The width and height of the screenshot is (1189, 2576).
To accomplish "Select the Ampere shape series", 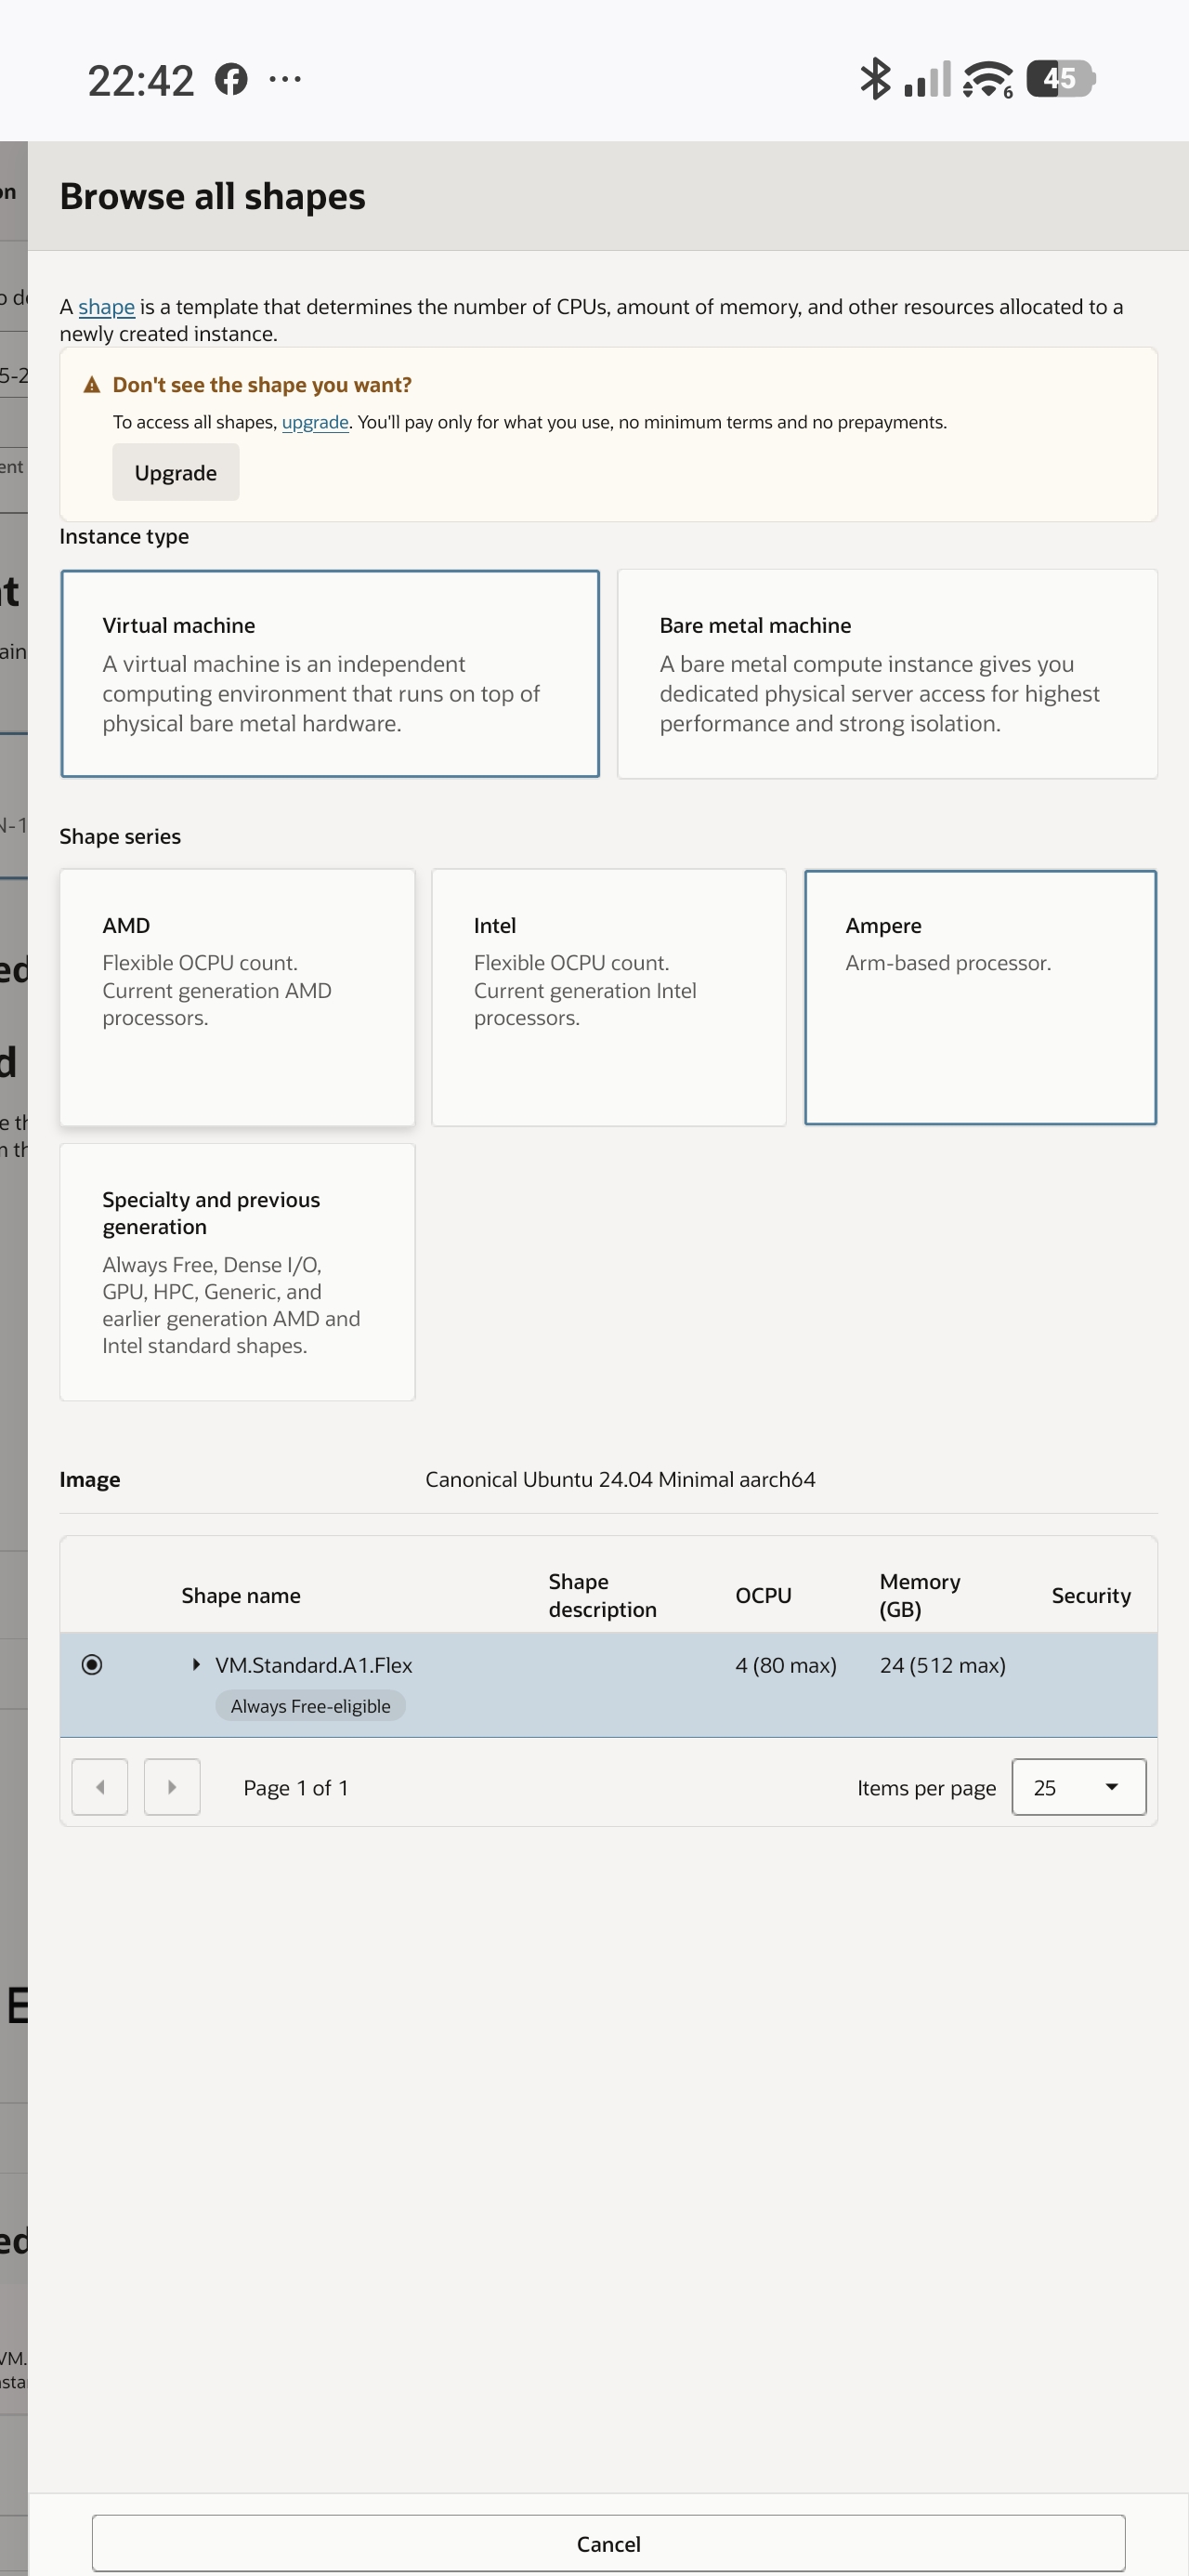I will 980,997.
